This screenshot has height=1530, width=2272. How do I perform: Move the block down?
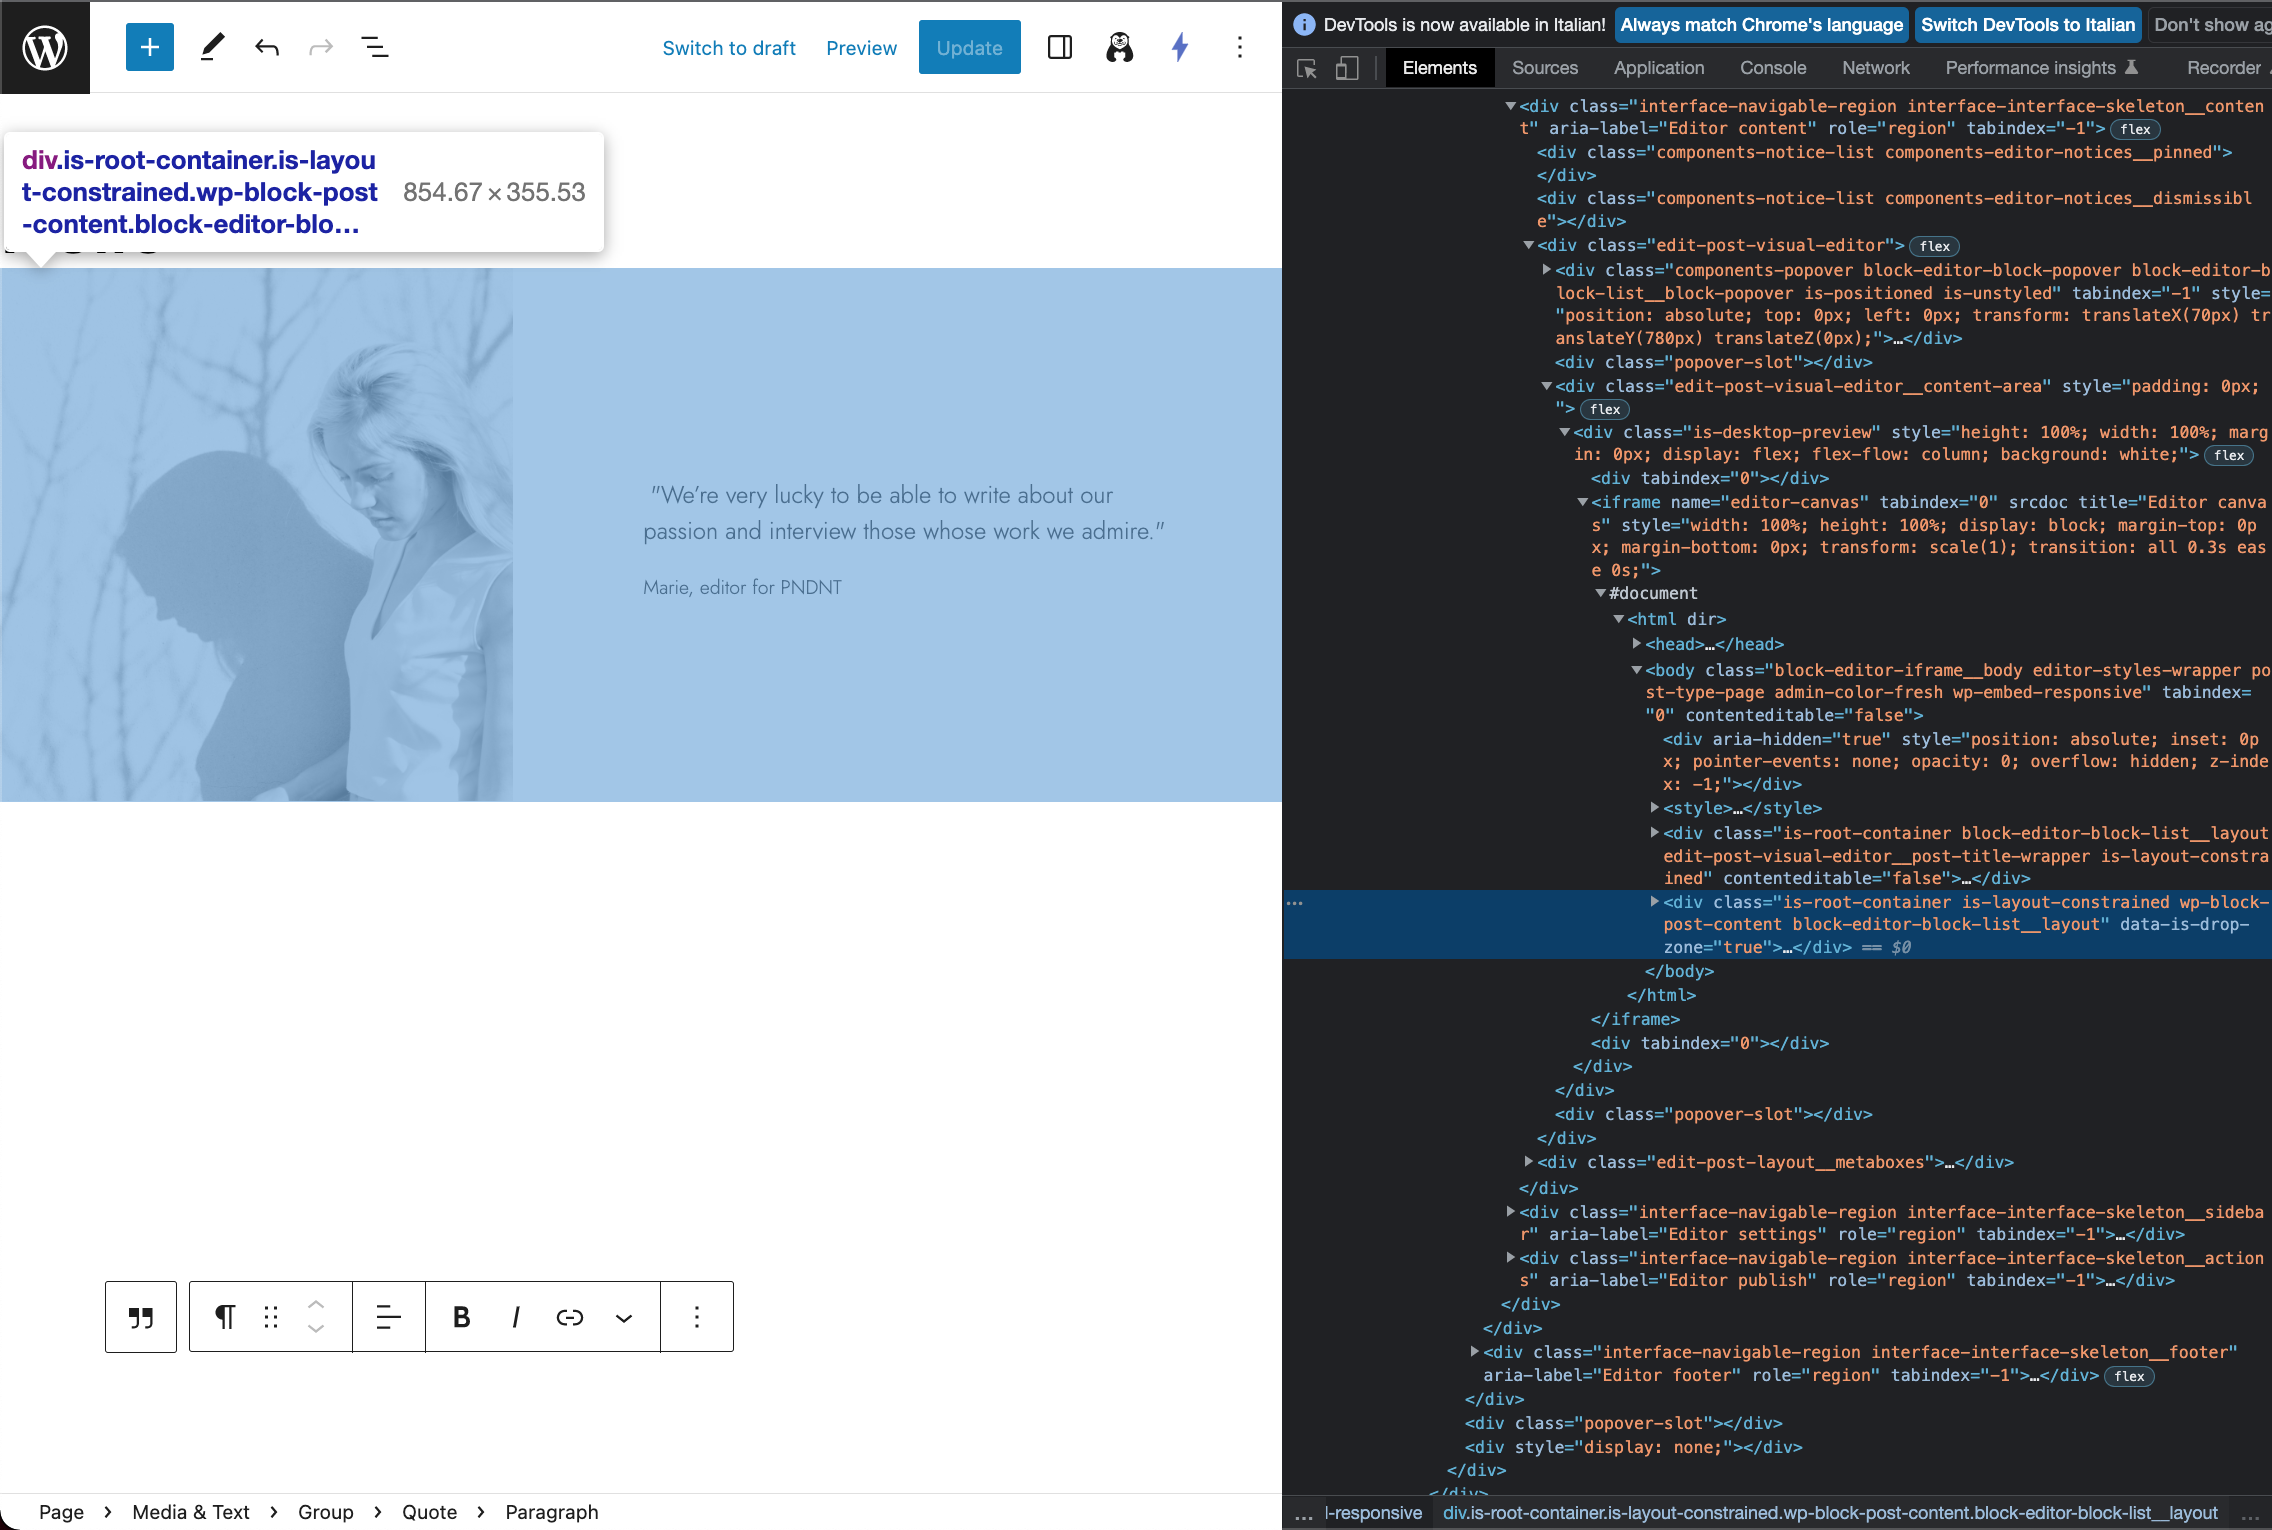pos(316,1329)
